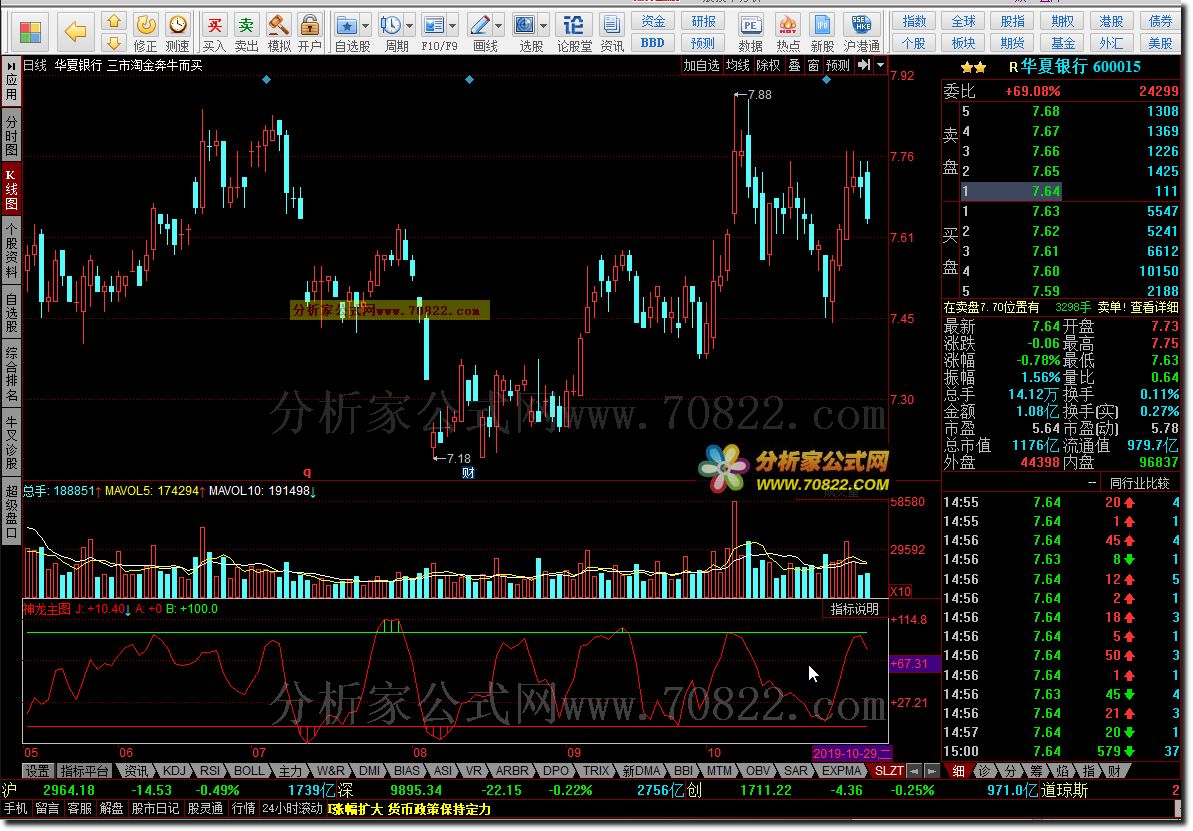Viewport: 1193px width, 831px height.
Task: Toggle 叠 overlay mode
Action: [794, 65]
